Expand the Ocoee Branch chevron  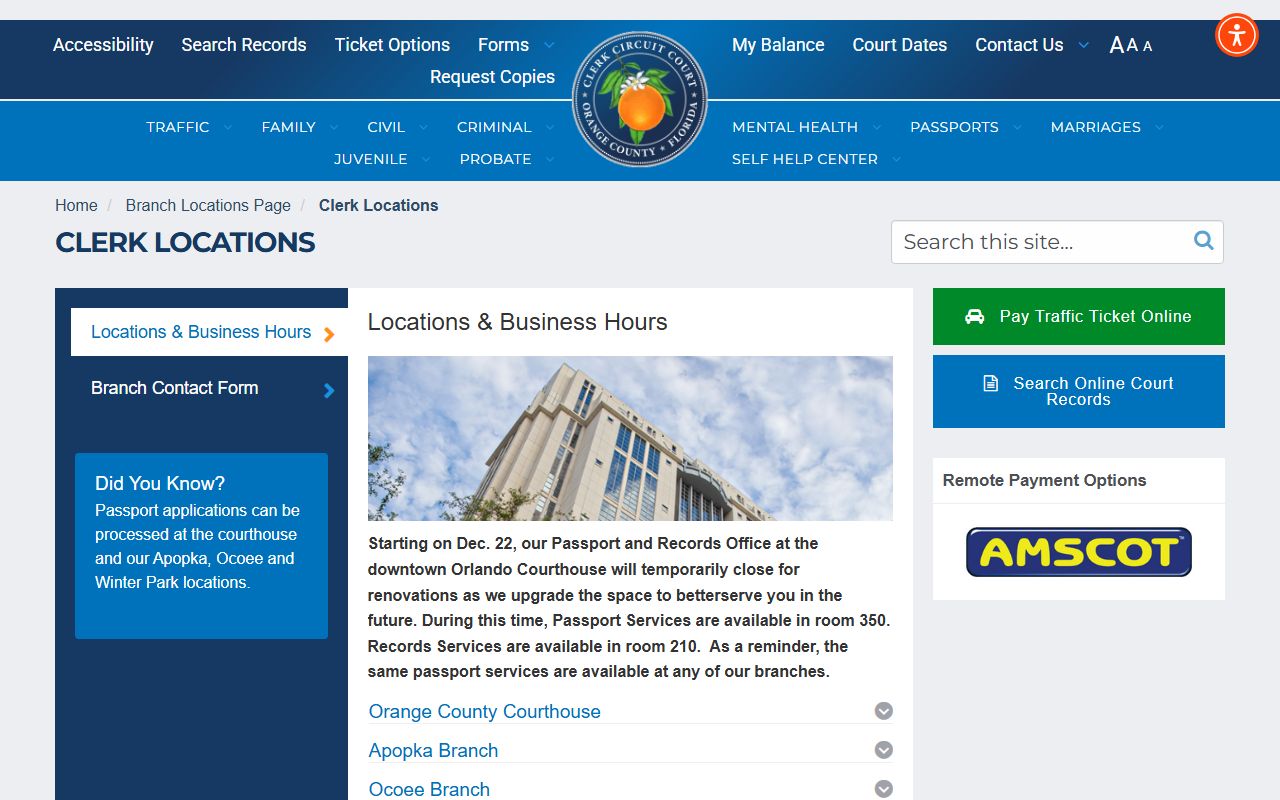pos(884,789)
